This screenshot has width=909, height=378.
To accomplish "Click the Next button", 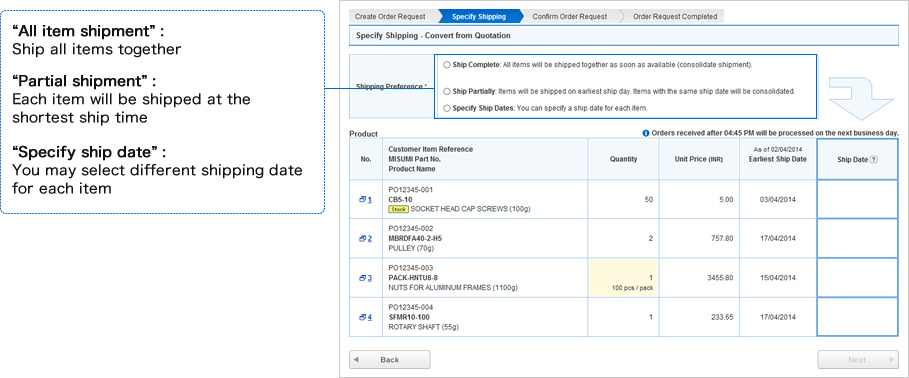I will click(x=858, y=359).
